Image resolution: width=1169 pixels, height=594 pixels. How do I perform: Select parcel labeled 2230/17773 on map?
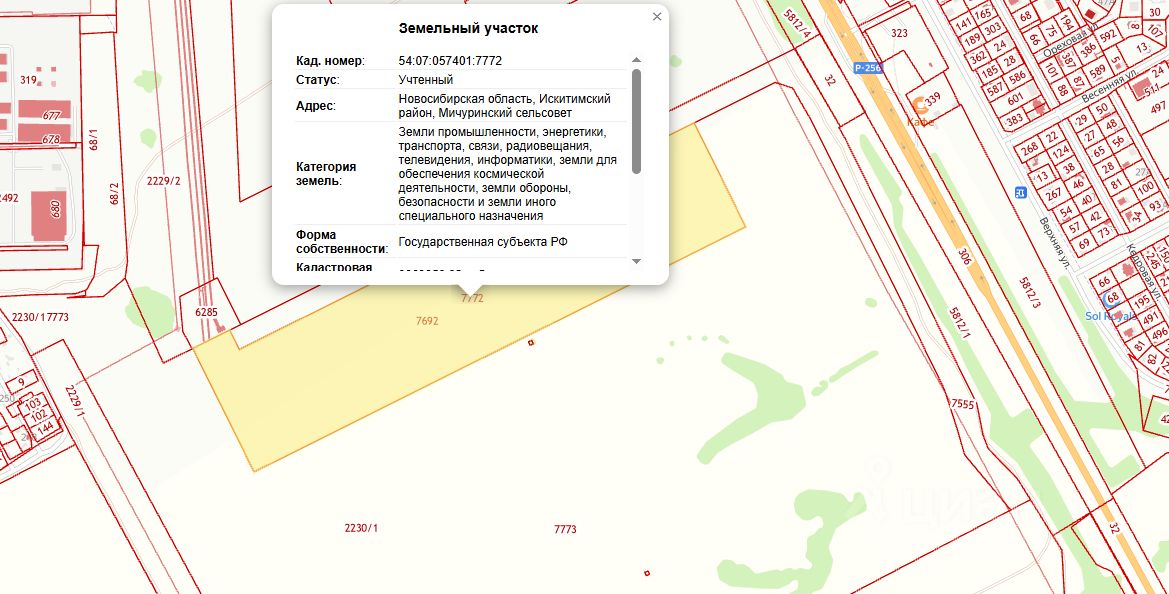coord(40,317)
